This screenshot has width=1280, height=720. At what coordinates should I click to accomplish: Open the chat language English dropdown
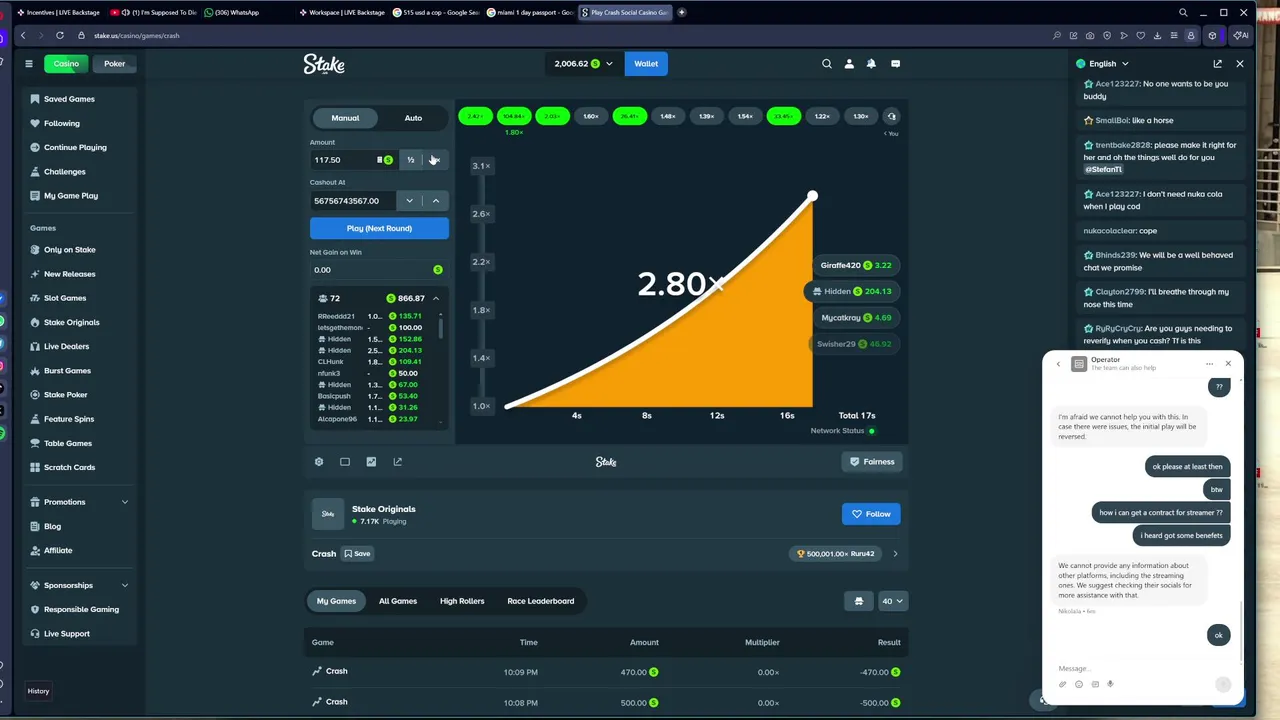[x=1103, y=64]
